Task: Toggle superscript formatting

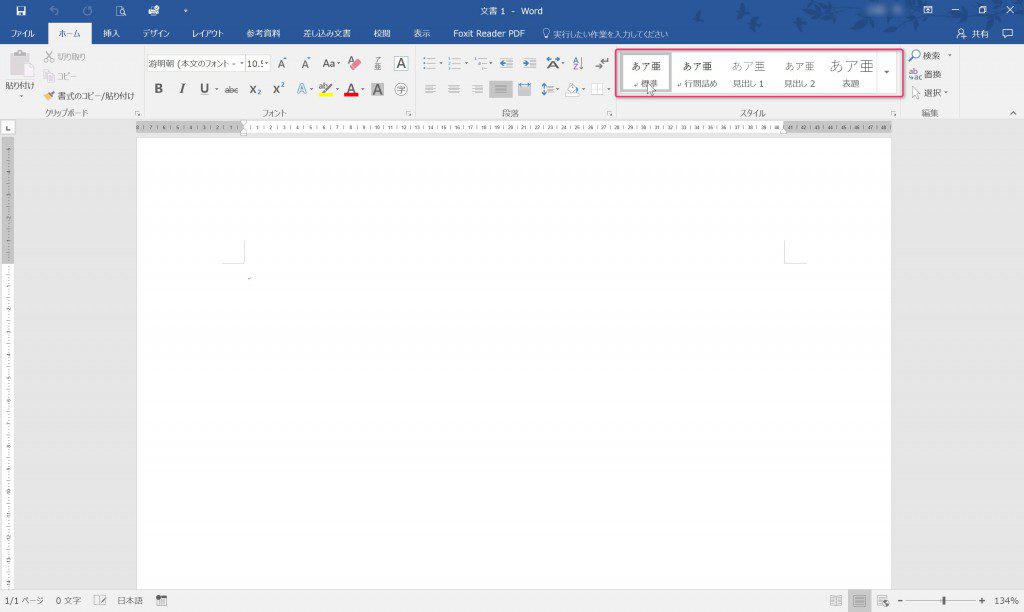Action: tap(278, 89)
